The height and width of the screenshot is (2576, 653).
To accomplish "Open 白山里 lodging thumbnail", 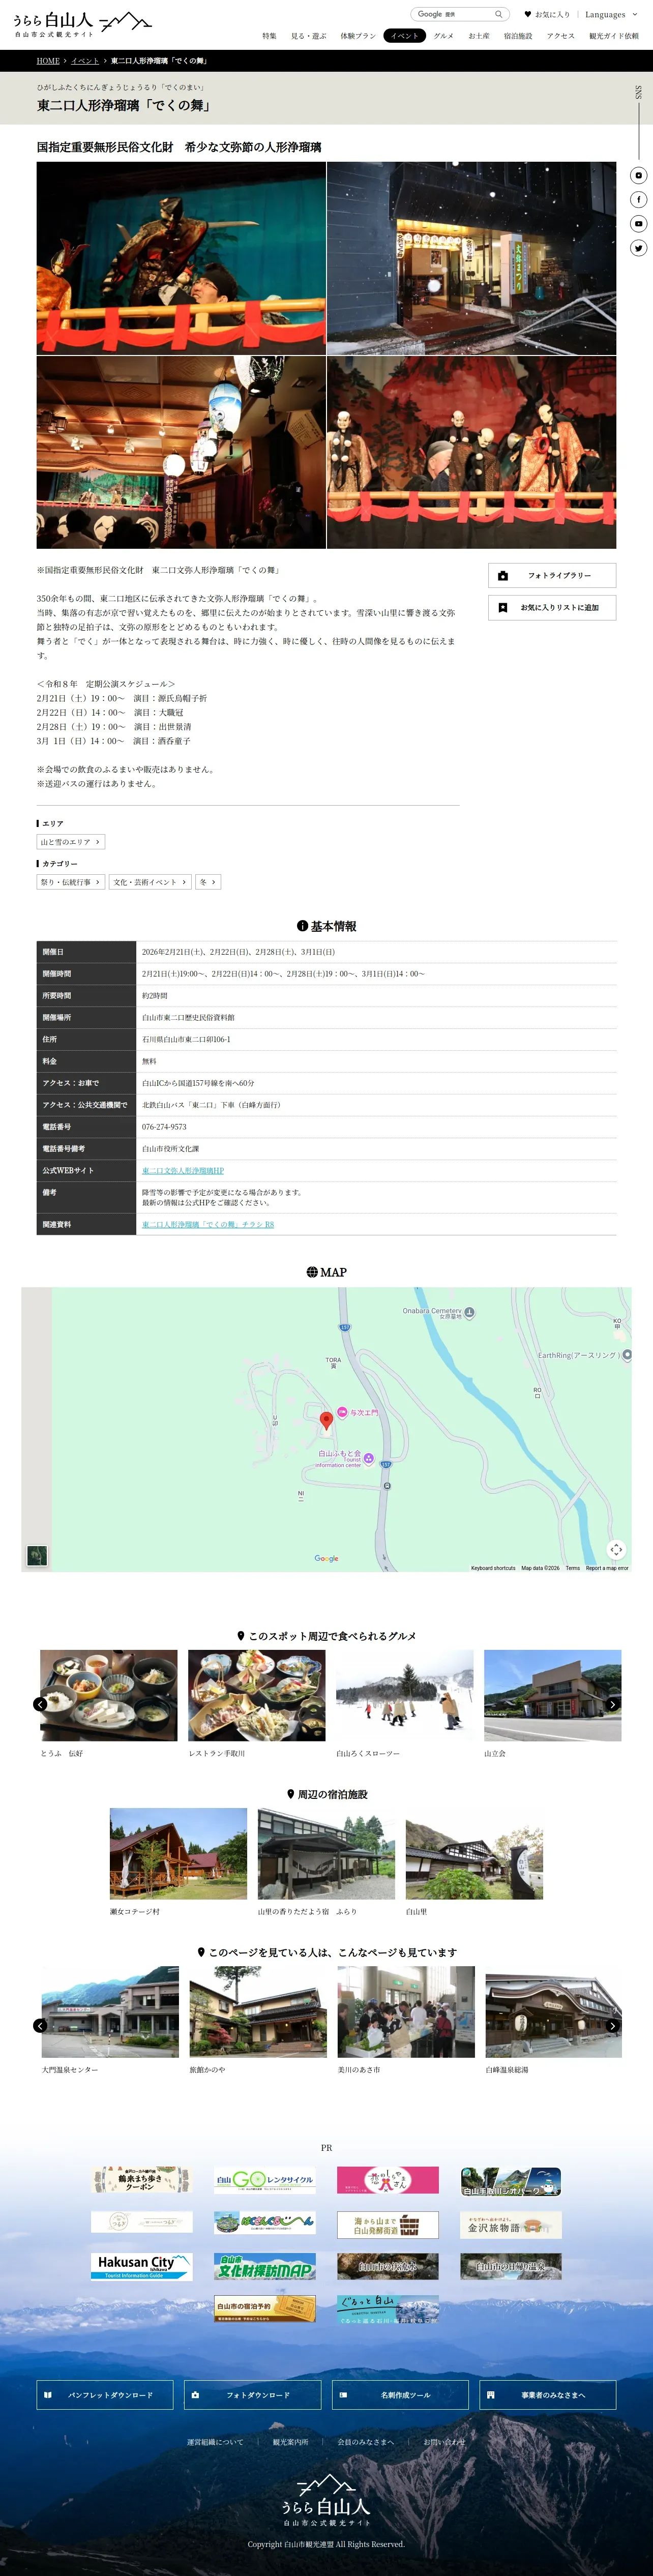I will coord(474,1854).
